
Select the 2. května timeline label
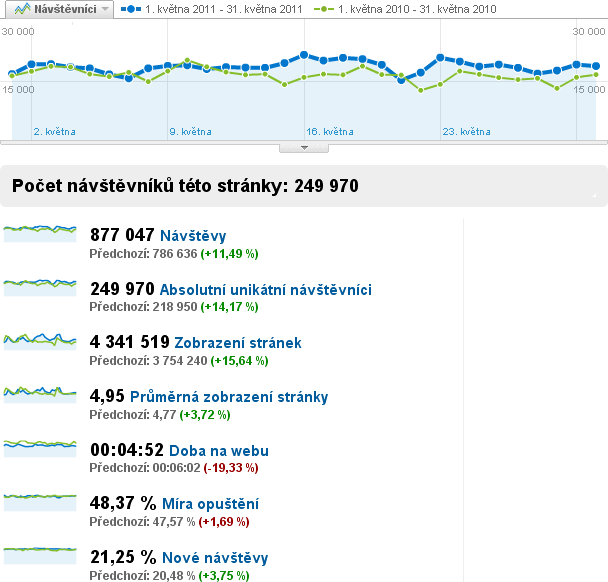(x=54, y=132)
